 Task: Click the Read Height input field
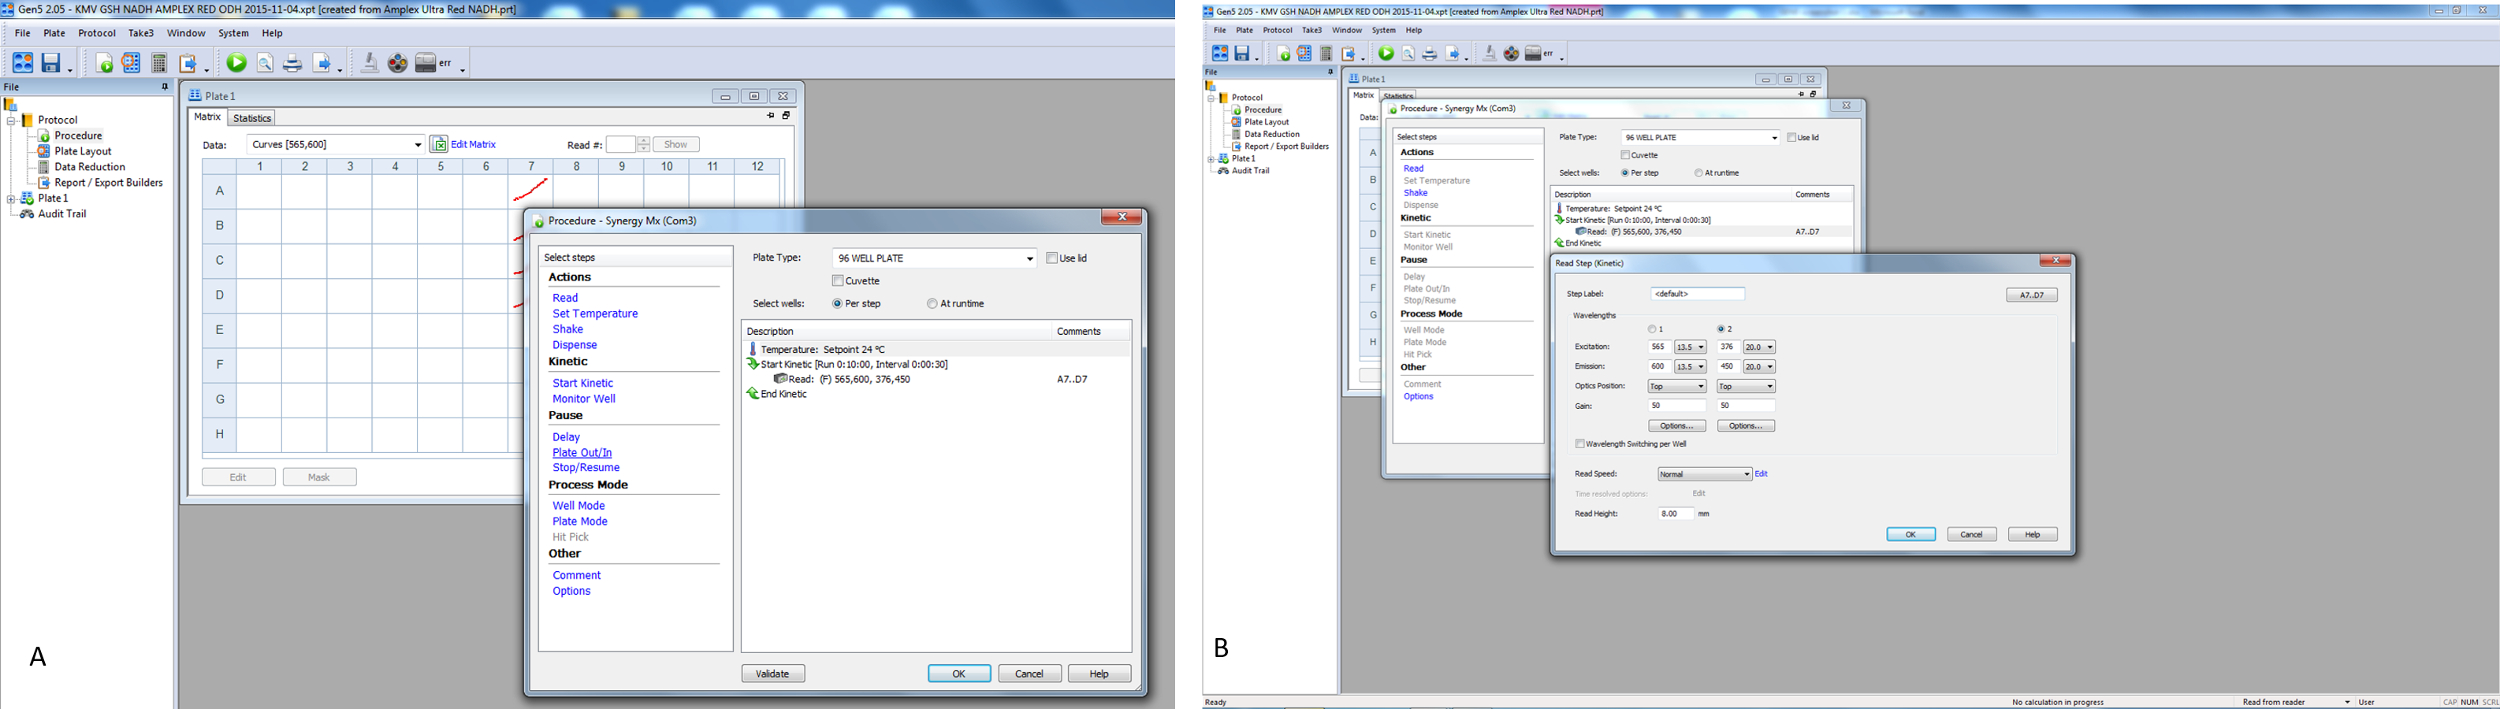click(1675, 514)
